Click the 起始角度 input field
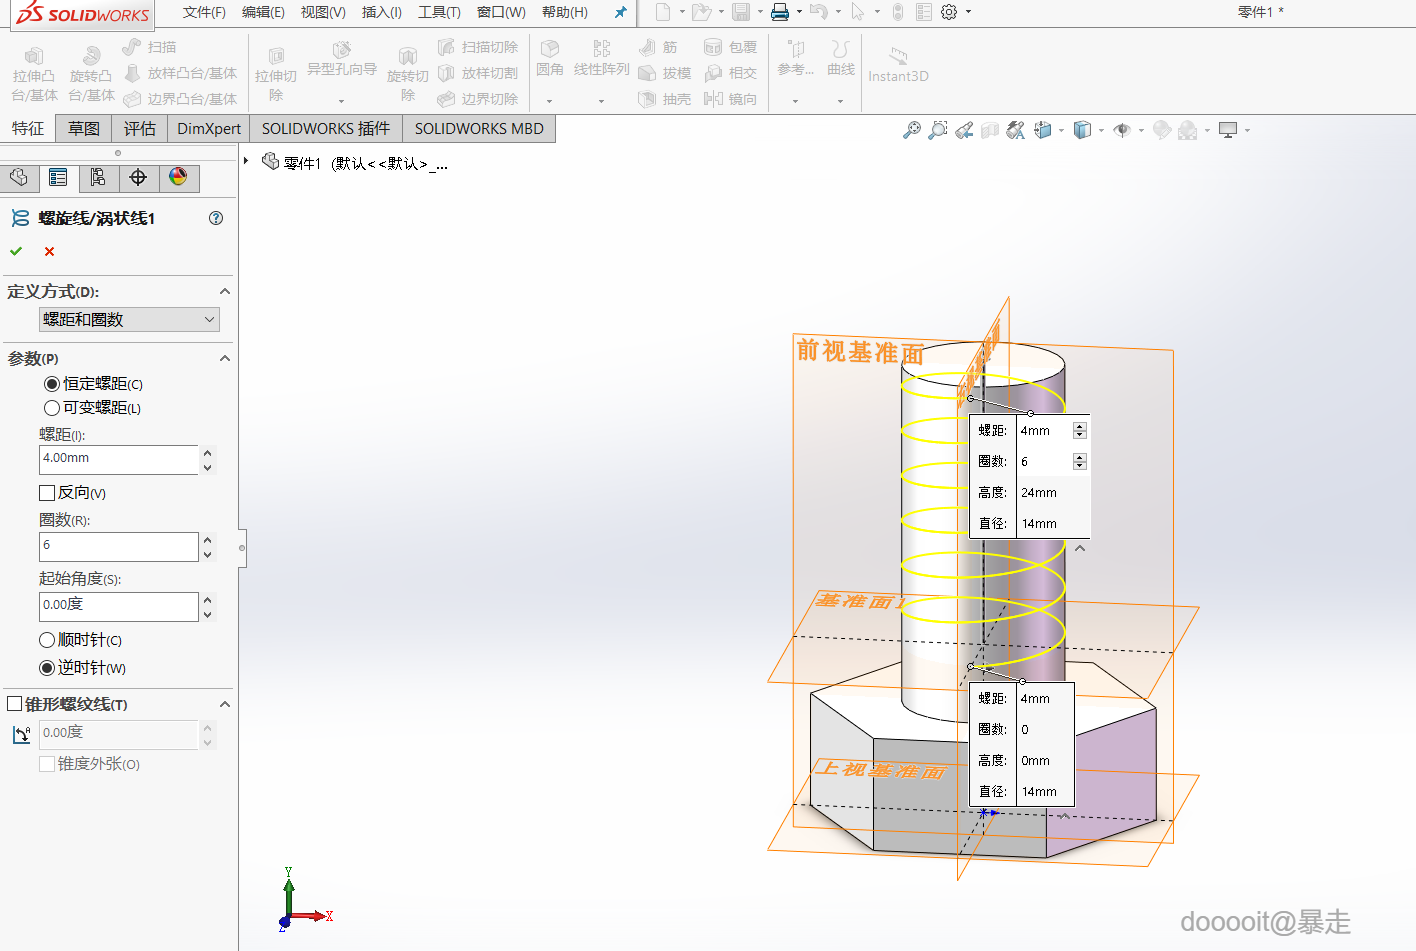The image size is (1416, 951). click(x=118, y=605)
